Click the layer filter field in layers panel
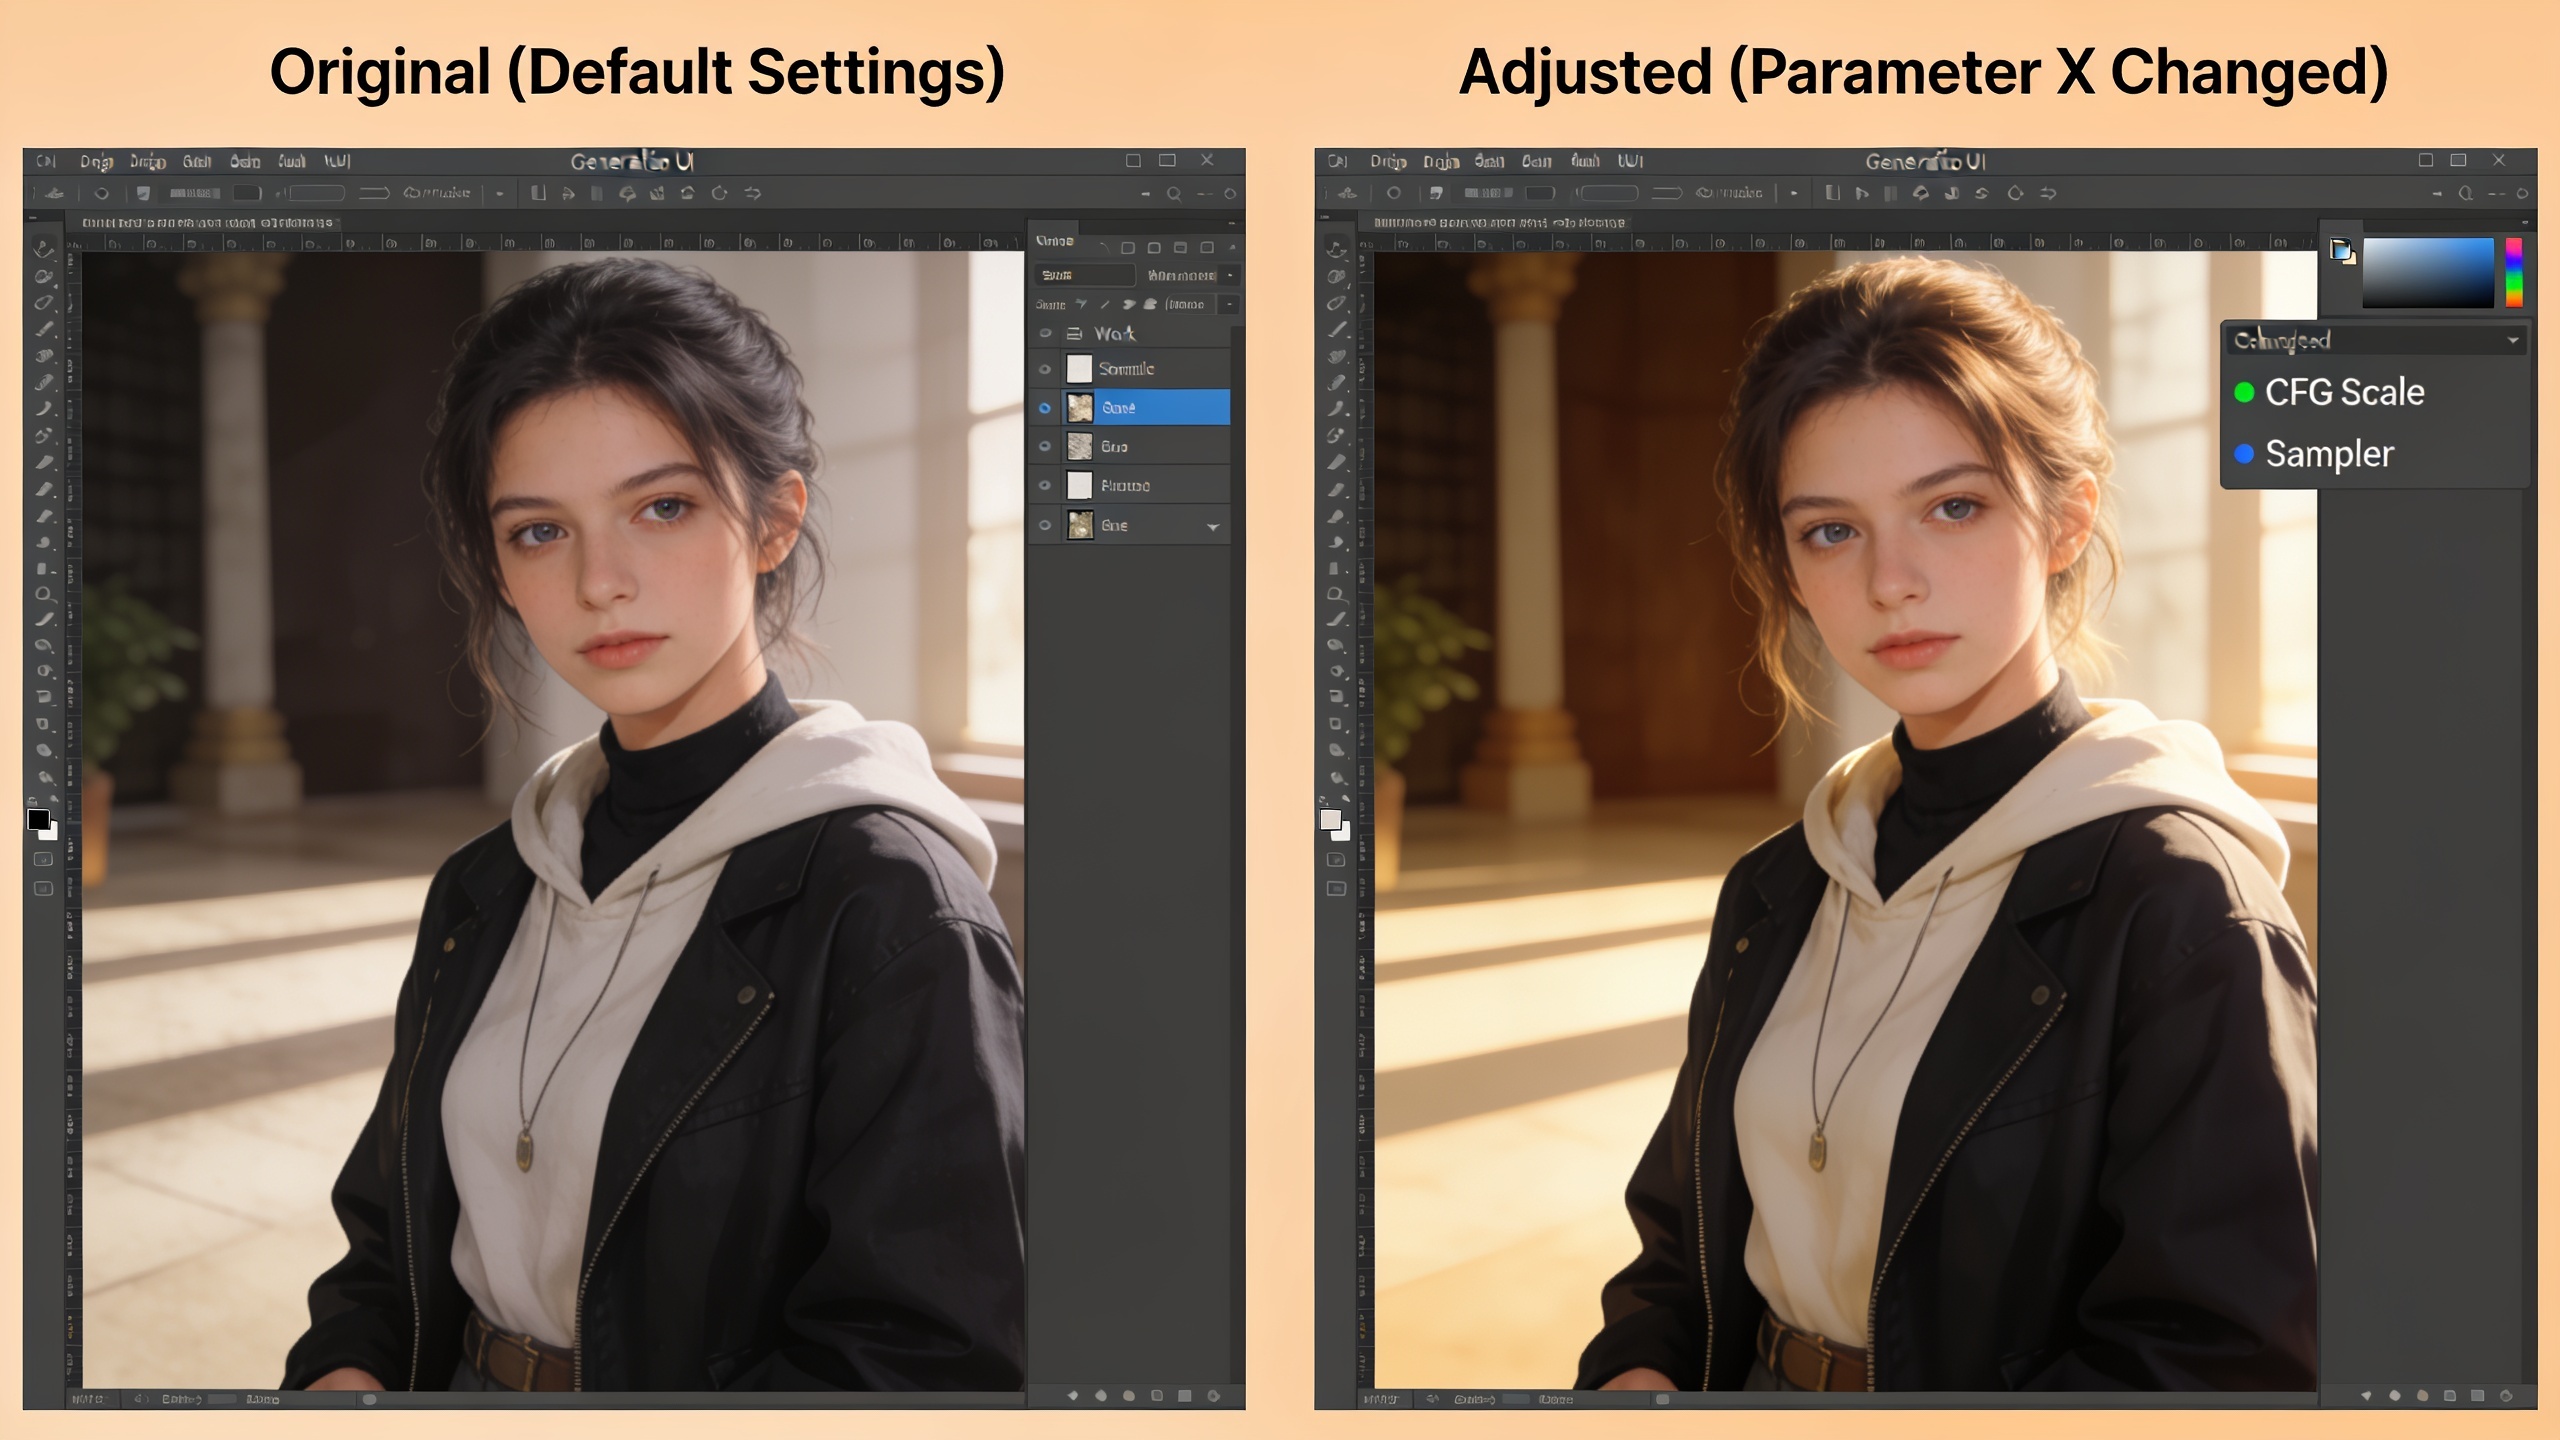Viewport: 2560px width, 1440px height. (1085, 275)
